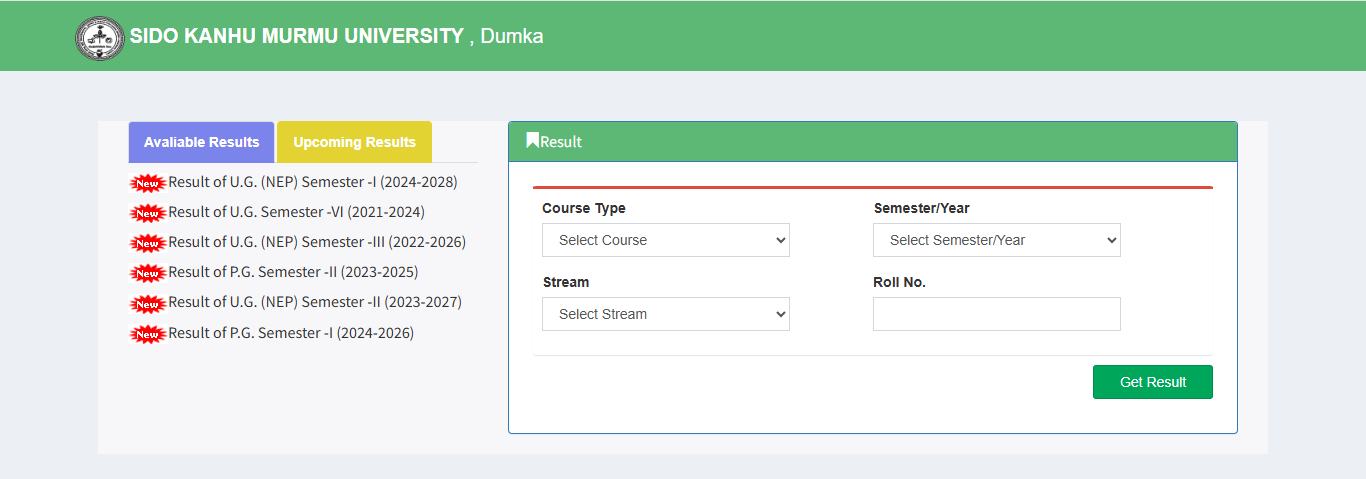Click the bookmark icon beside Result heading
This screenshot has height=479, width=1366.
533,141
